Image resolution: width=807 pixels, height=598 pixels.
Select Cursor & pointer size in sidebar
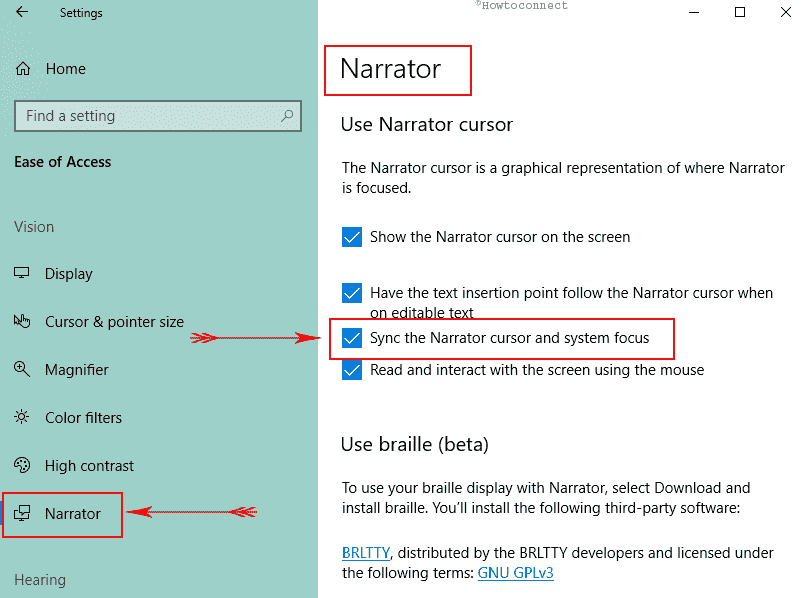pyautogui.click(x=114, y=322)
